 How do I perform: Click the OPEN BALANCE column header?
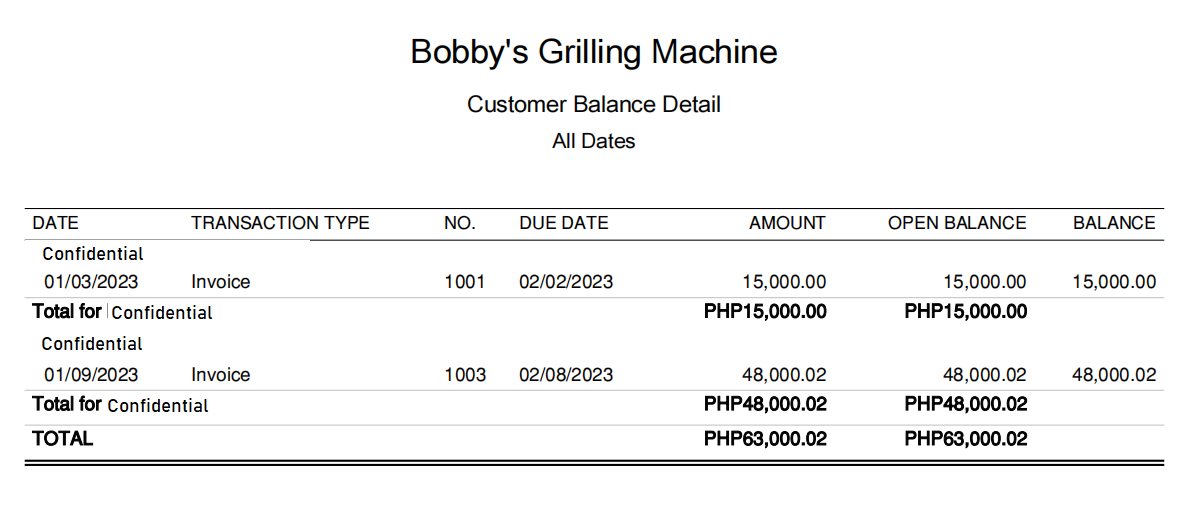tap(956, 223)
